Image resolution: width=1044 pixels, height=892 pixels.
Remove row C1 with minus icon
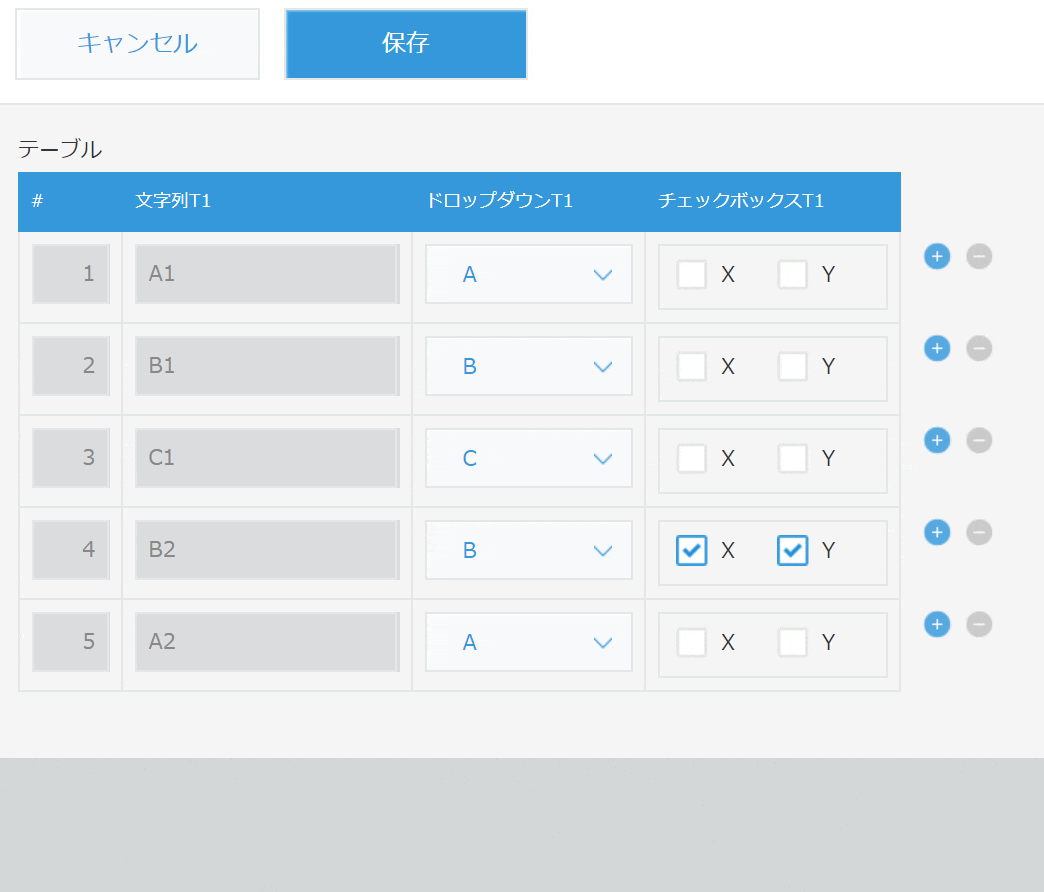click(x=979, y=440)
